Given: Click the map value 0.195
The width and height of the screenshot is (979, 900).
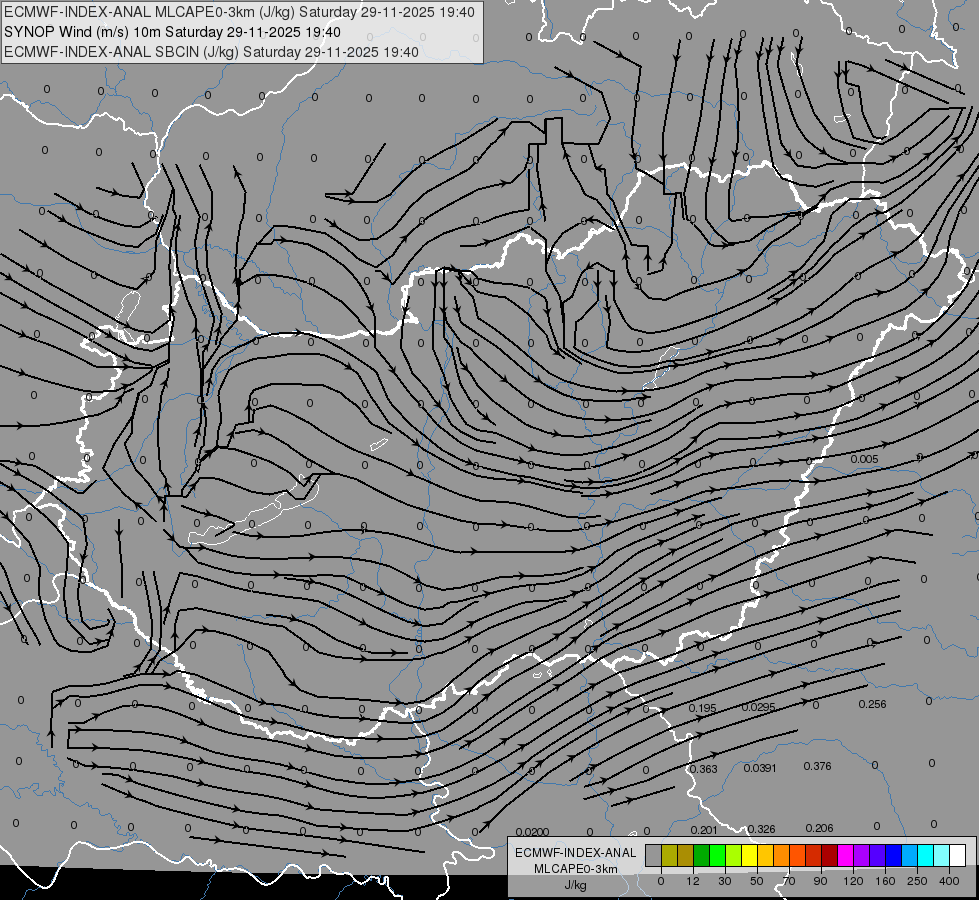Looking at the screenshot, I should coord(702,708).
